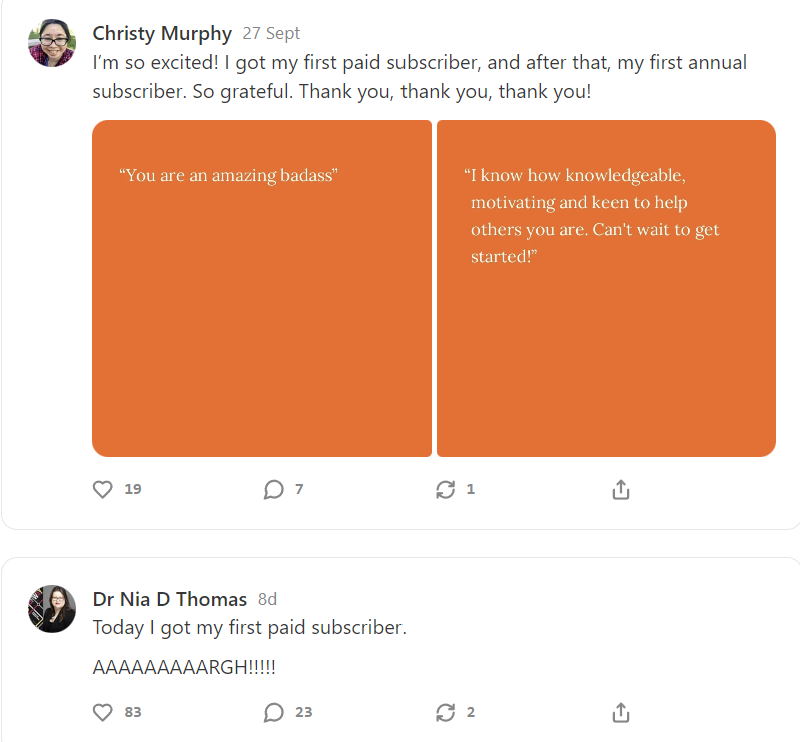Open the 'knowledgeable, motivating' testimonial image
The width and height of the screenshot is (800, 742).
(x=606, y=288)
